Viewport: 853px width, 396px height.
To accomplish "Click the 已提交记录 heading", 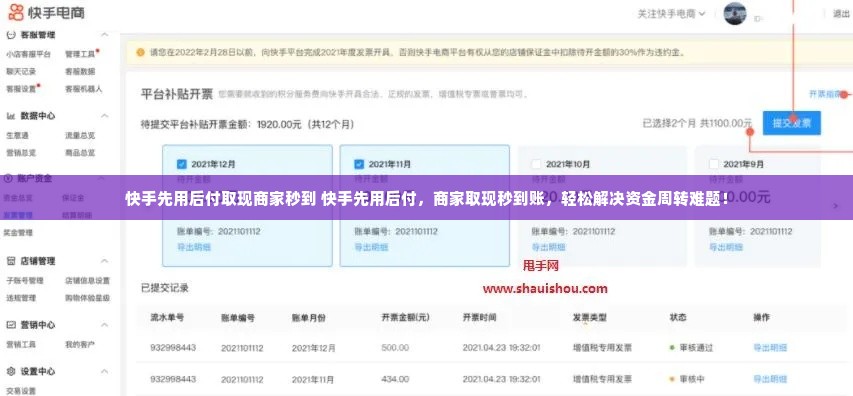I will tap(165, 288).
